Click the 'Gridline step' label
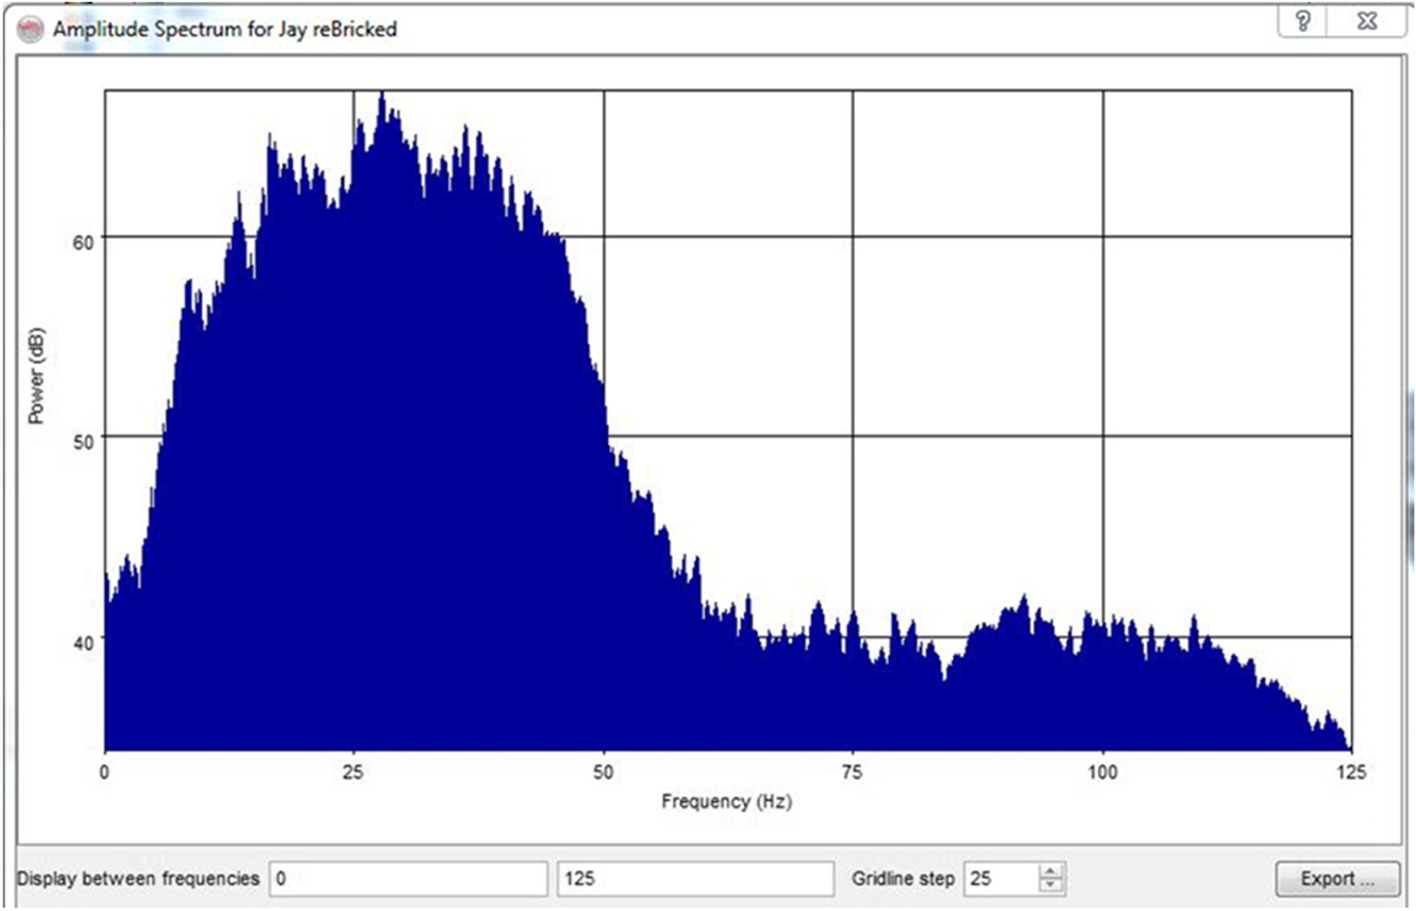Image resolution: width=1416 pixels, height=911 pixels. click(x=903, y=879)
